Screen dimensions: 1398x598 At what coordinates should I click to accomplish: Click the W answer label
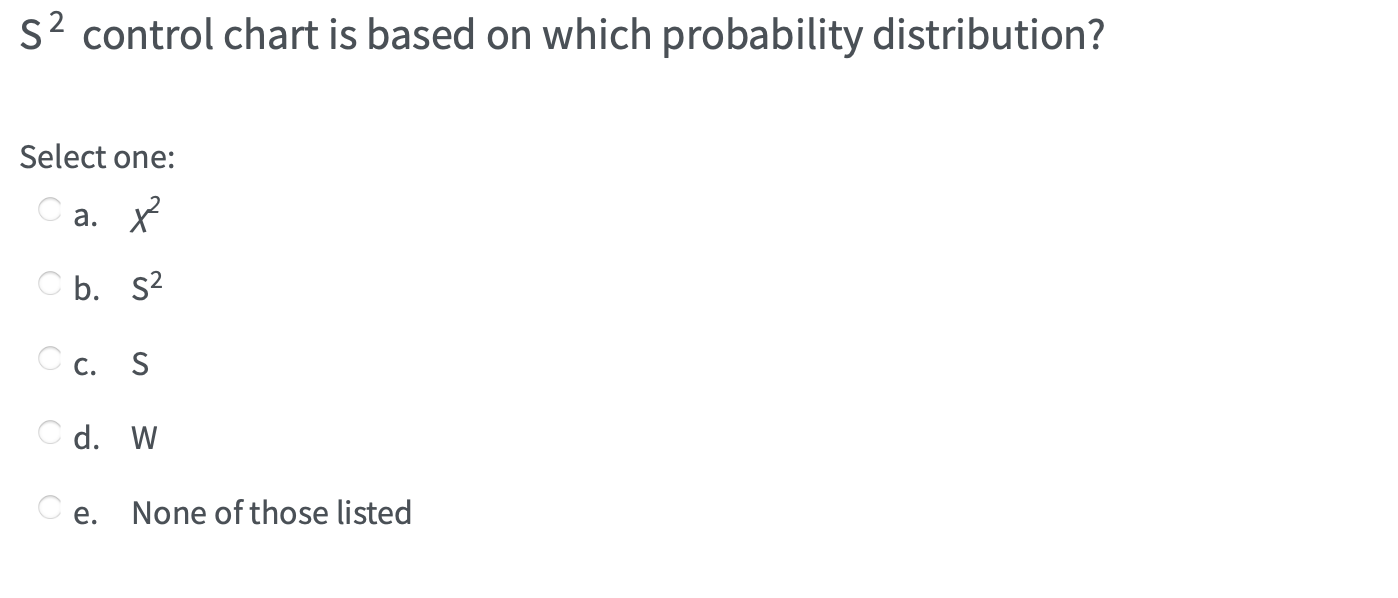coord(144,437)
